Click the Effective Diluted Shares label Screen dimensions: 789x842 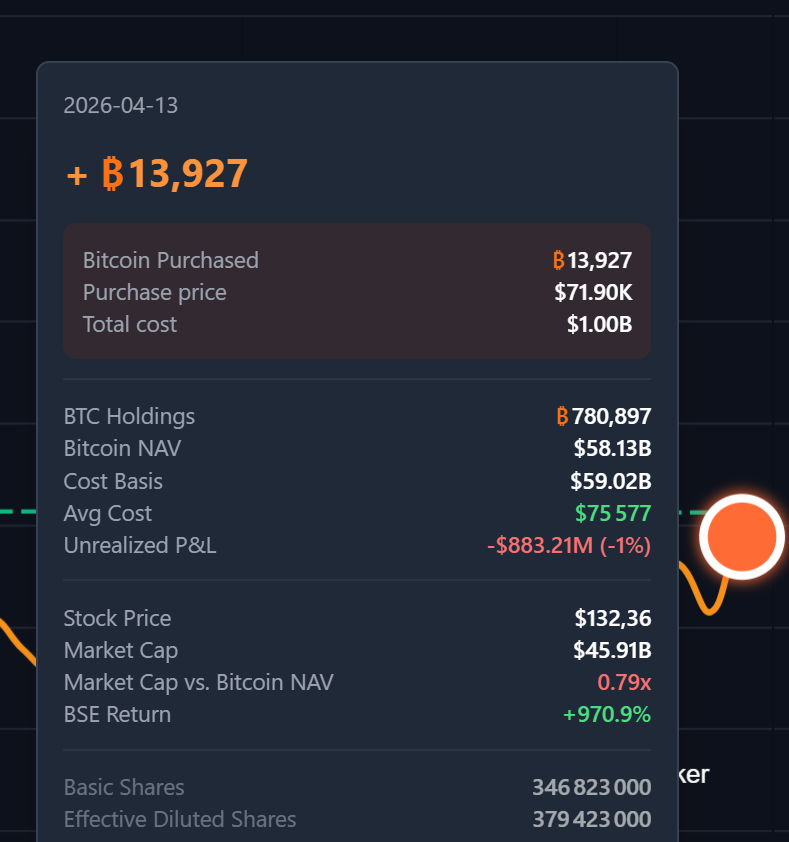(180, 820)
